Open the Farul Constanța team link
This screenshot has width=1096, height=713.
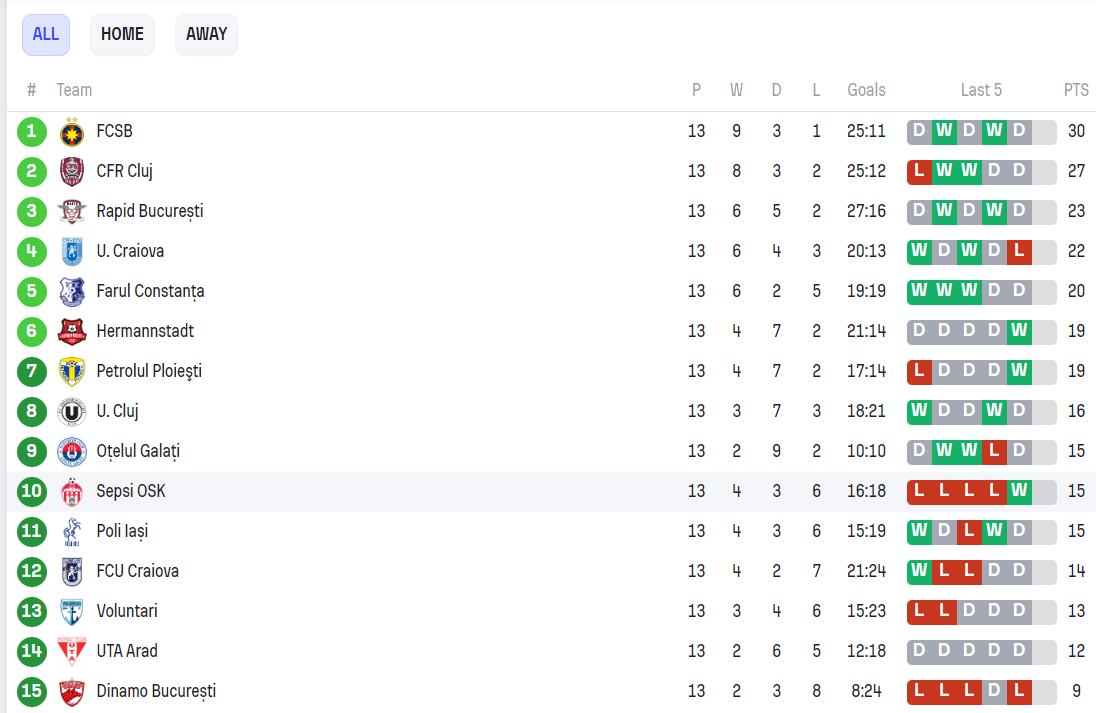(x=150, y=291)
